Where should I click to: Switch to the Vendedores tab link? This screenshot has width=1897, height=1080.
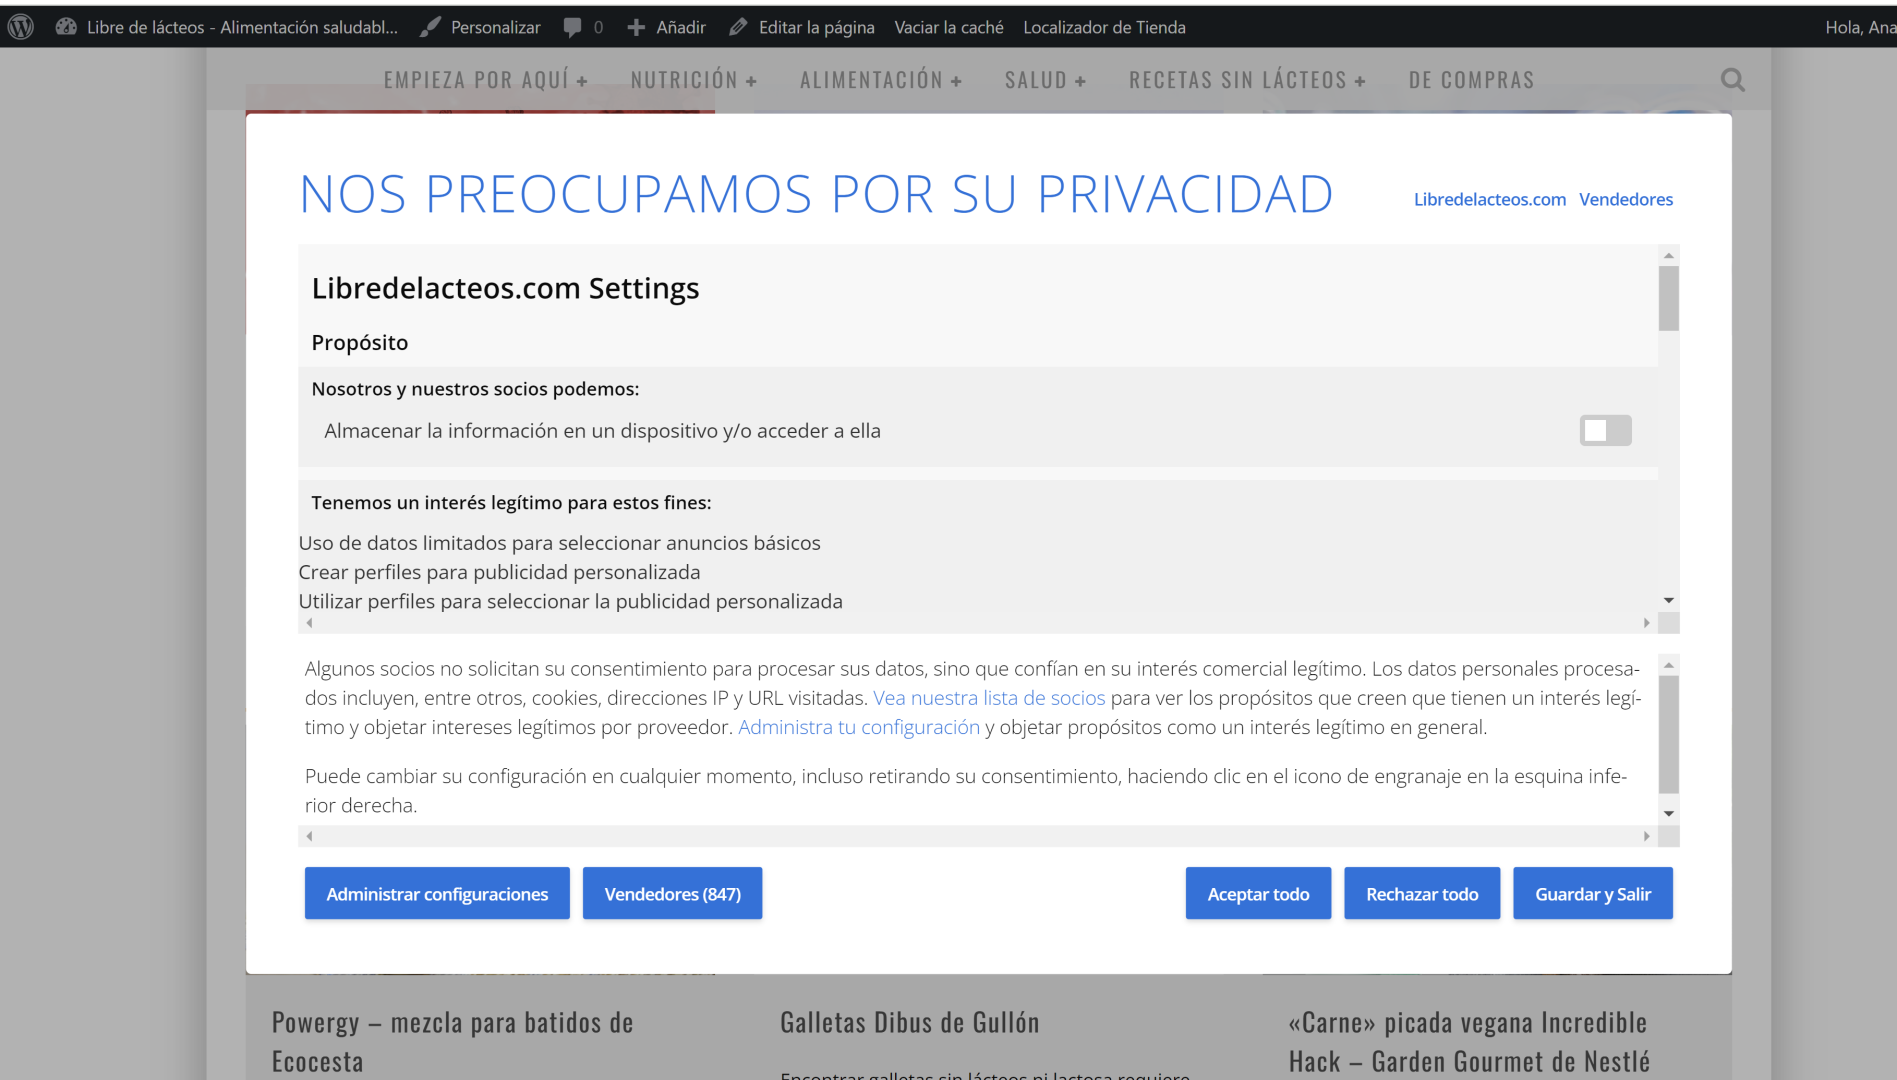coord(1626,199)
